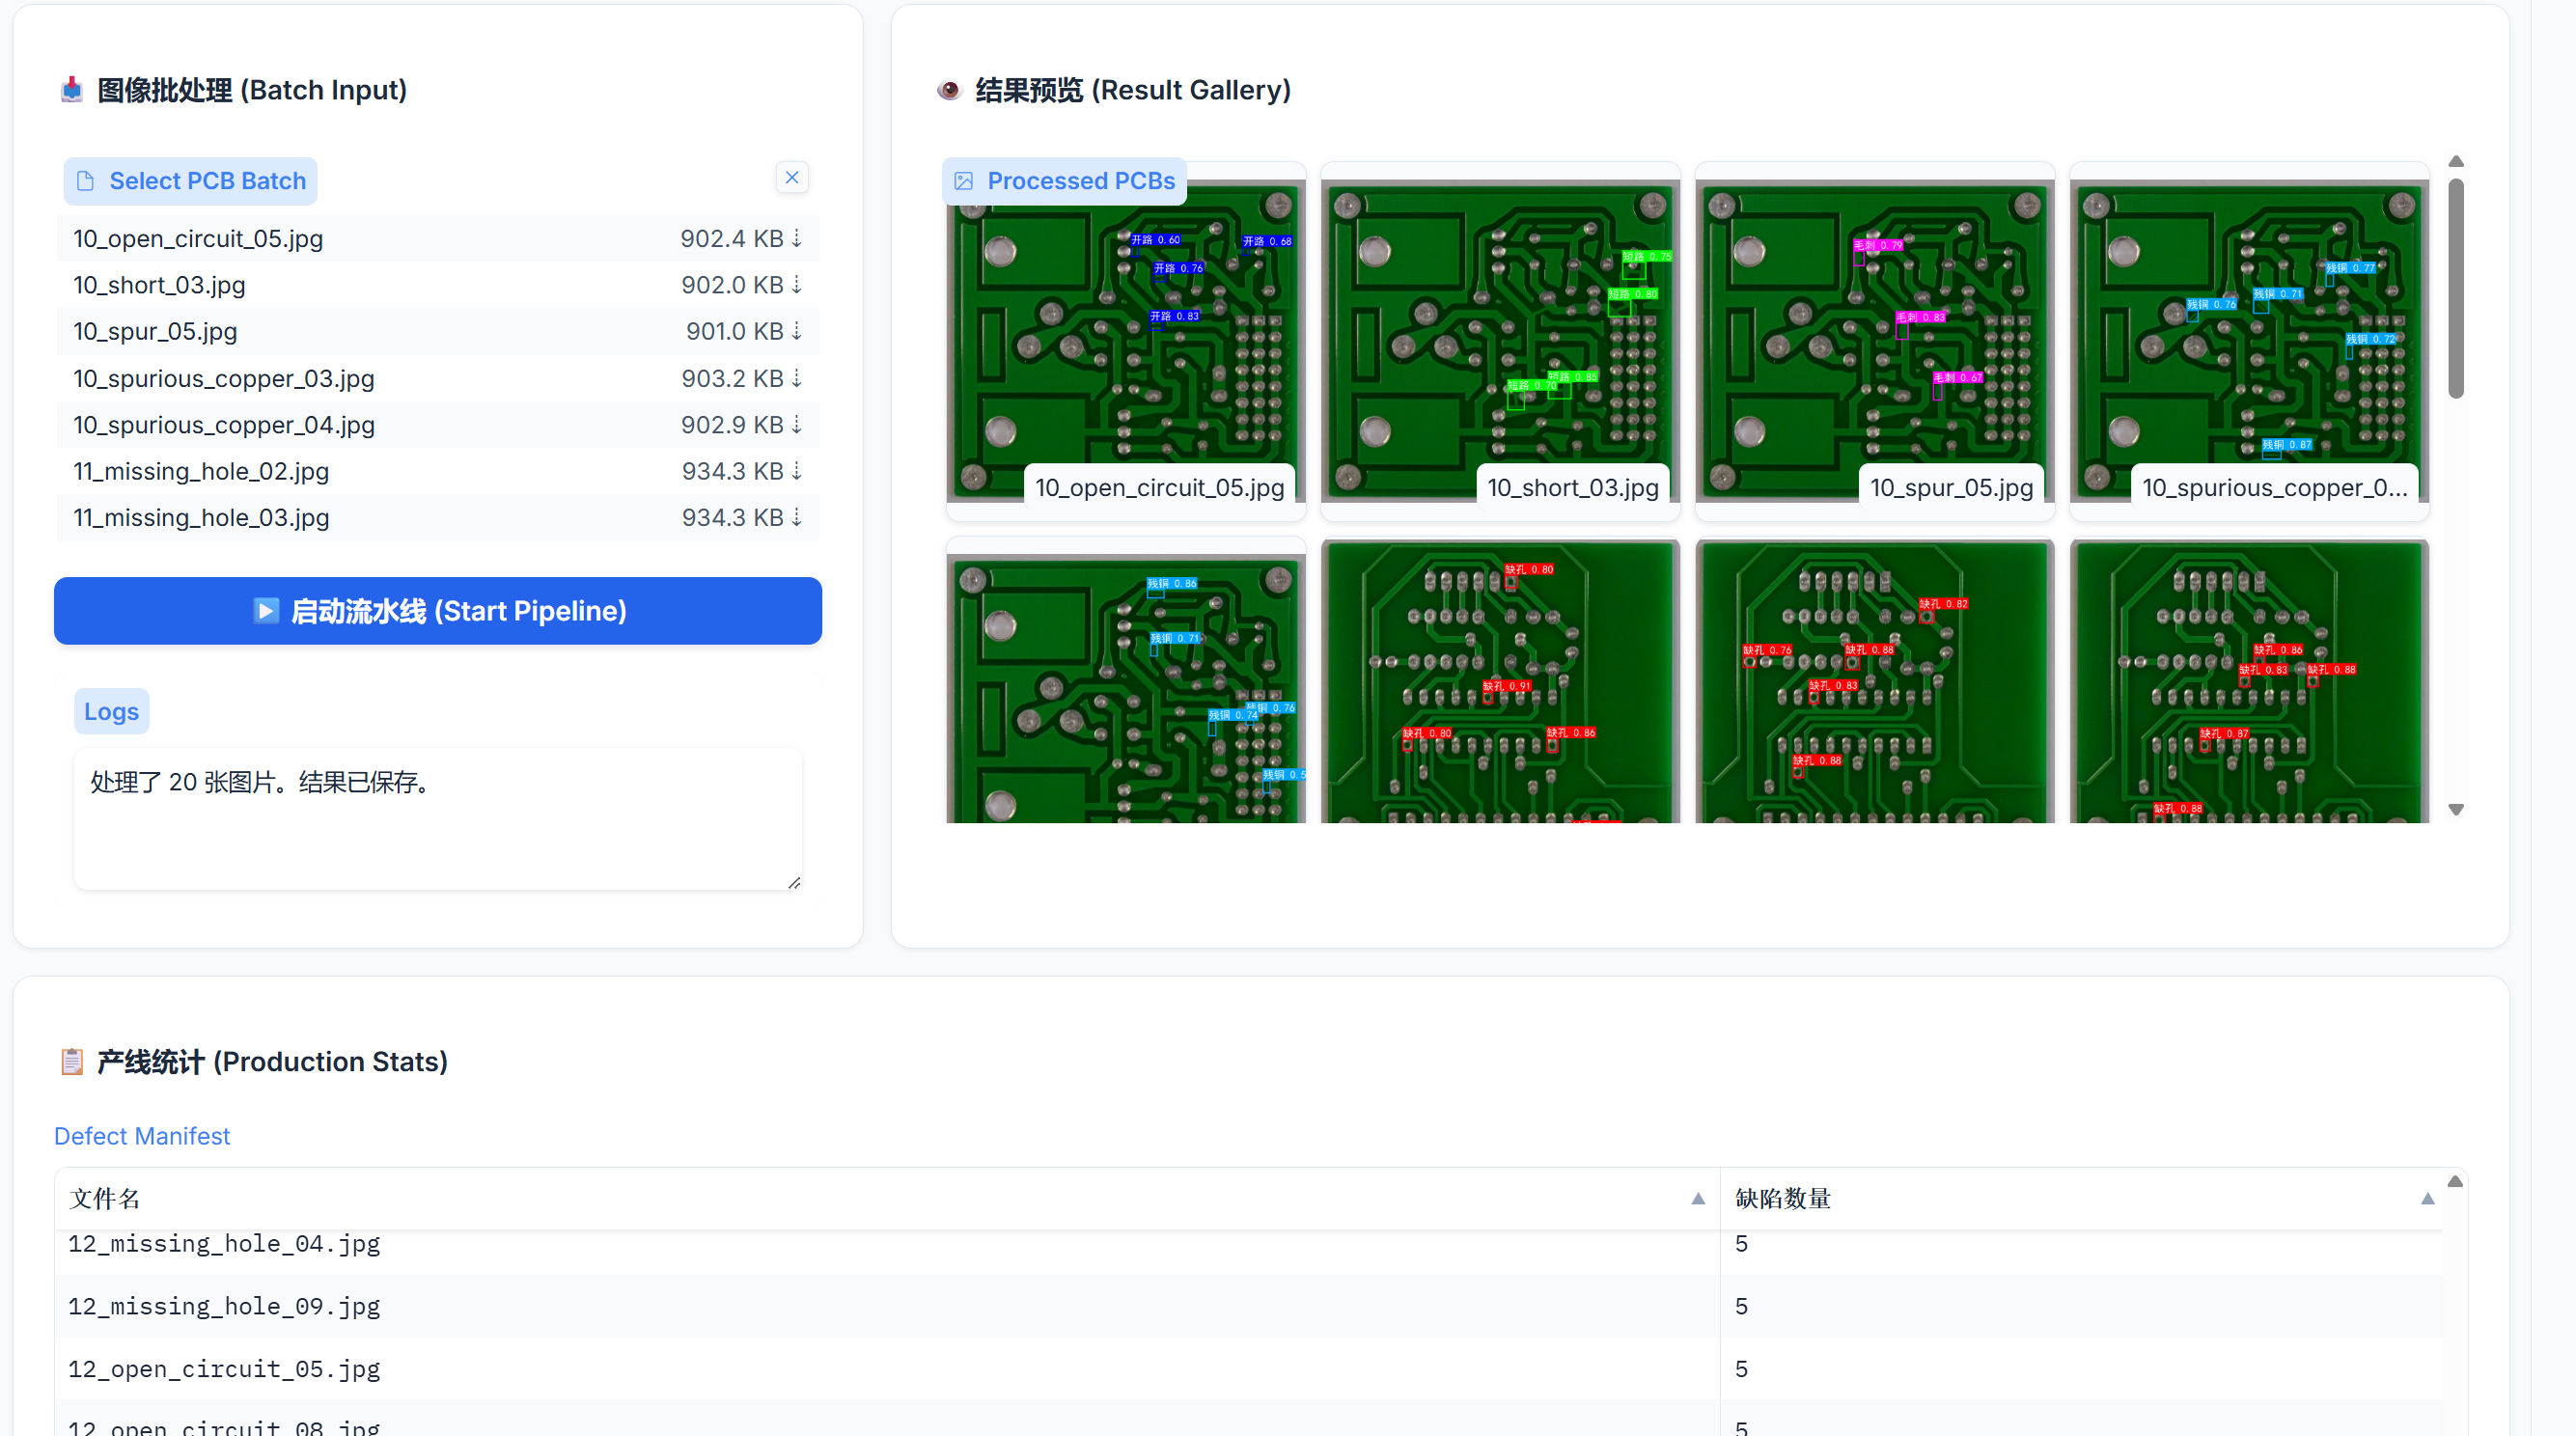Sort table by 文件名 column arrow

[x=1697, y=1199]
